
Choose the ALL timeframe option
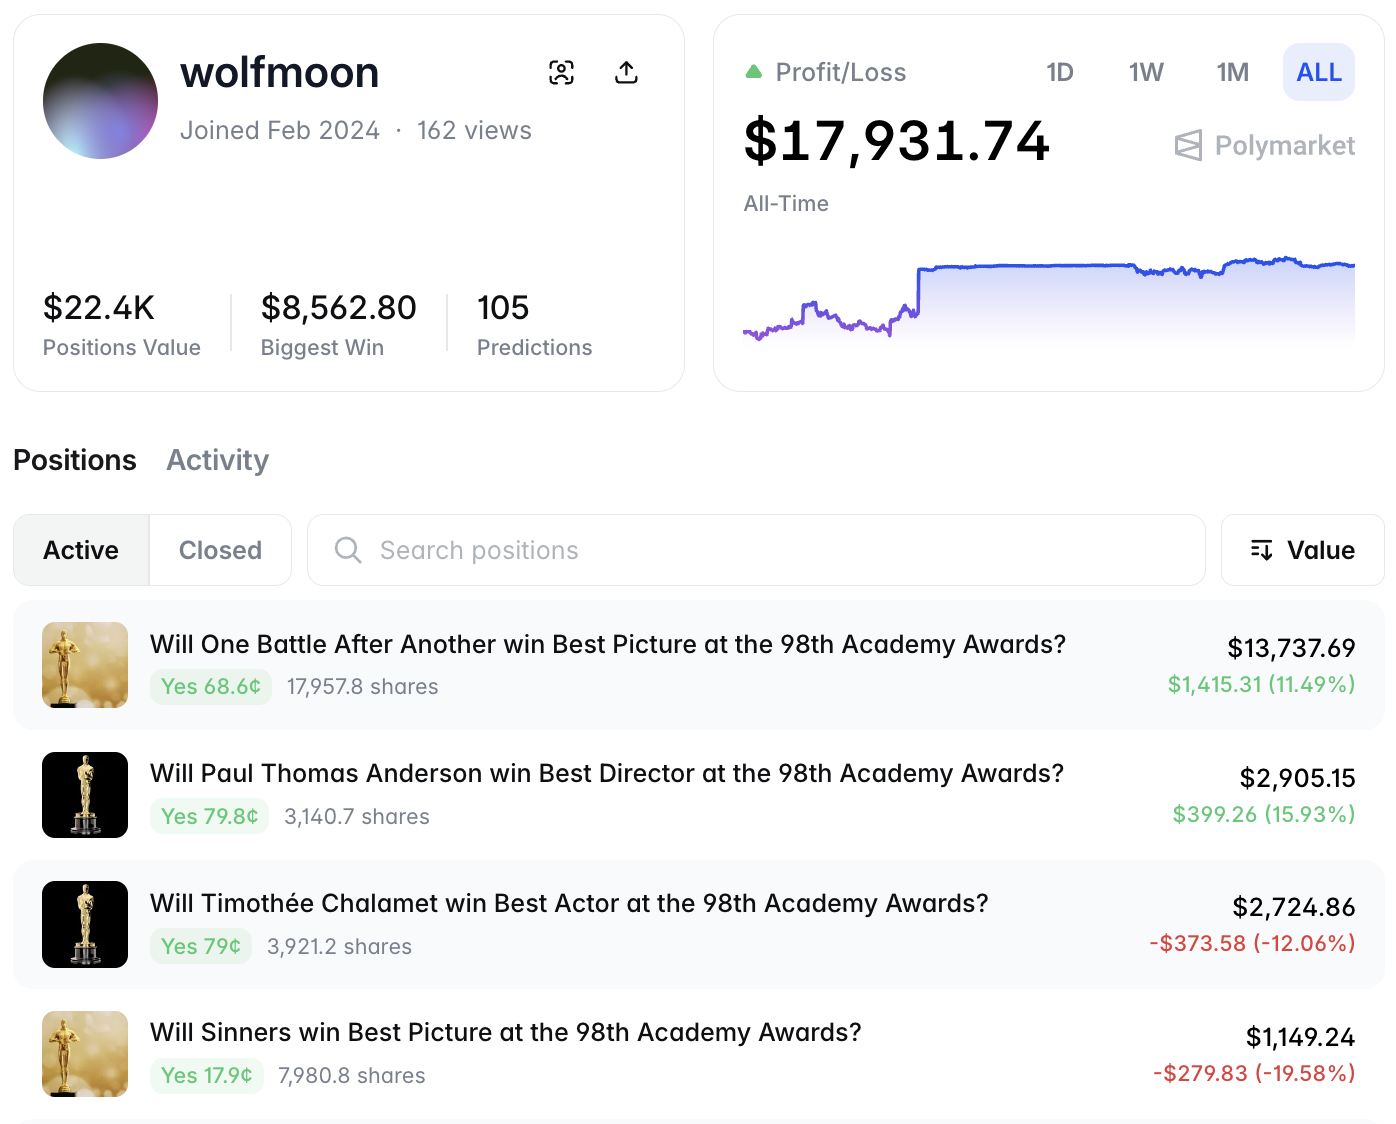(1319, 72)
